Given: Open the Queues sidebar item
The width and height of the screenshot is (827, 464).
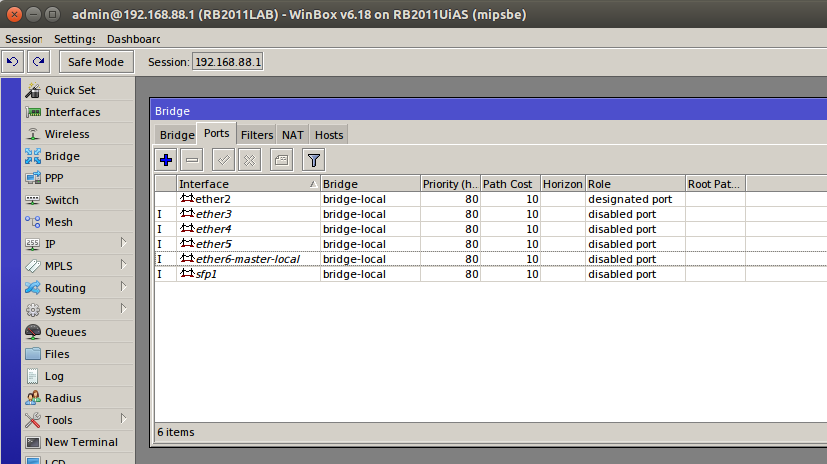Looking at the screenshot, I should coord(65,332).
